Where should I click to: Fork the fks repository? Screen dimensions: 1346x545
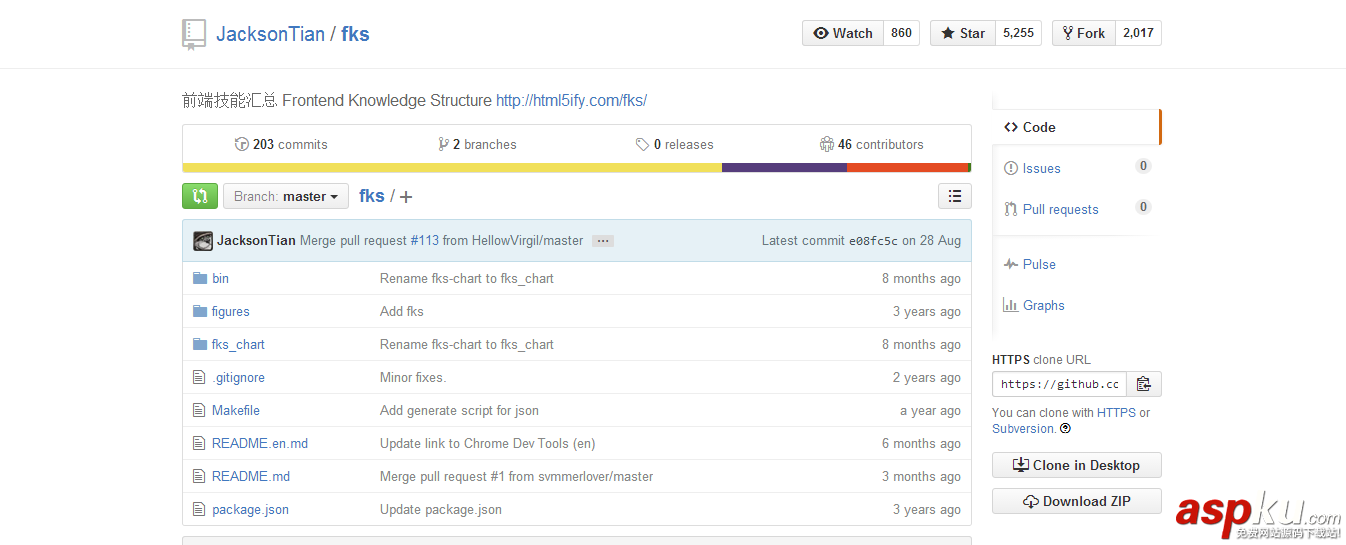coord(1083,33)
